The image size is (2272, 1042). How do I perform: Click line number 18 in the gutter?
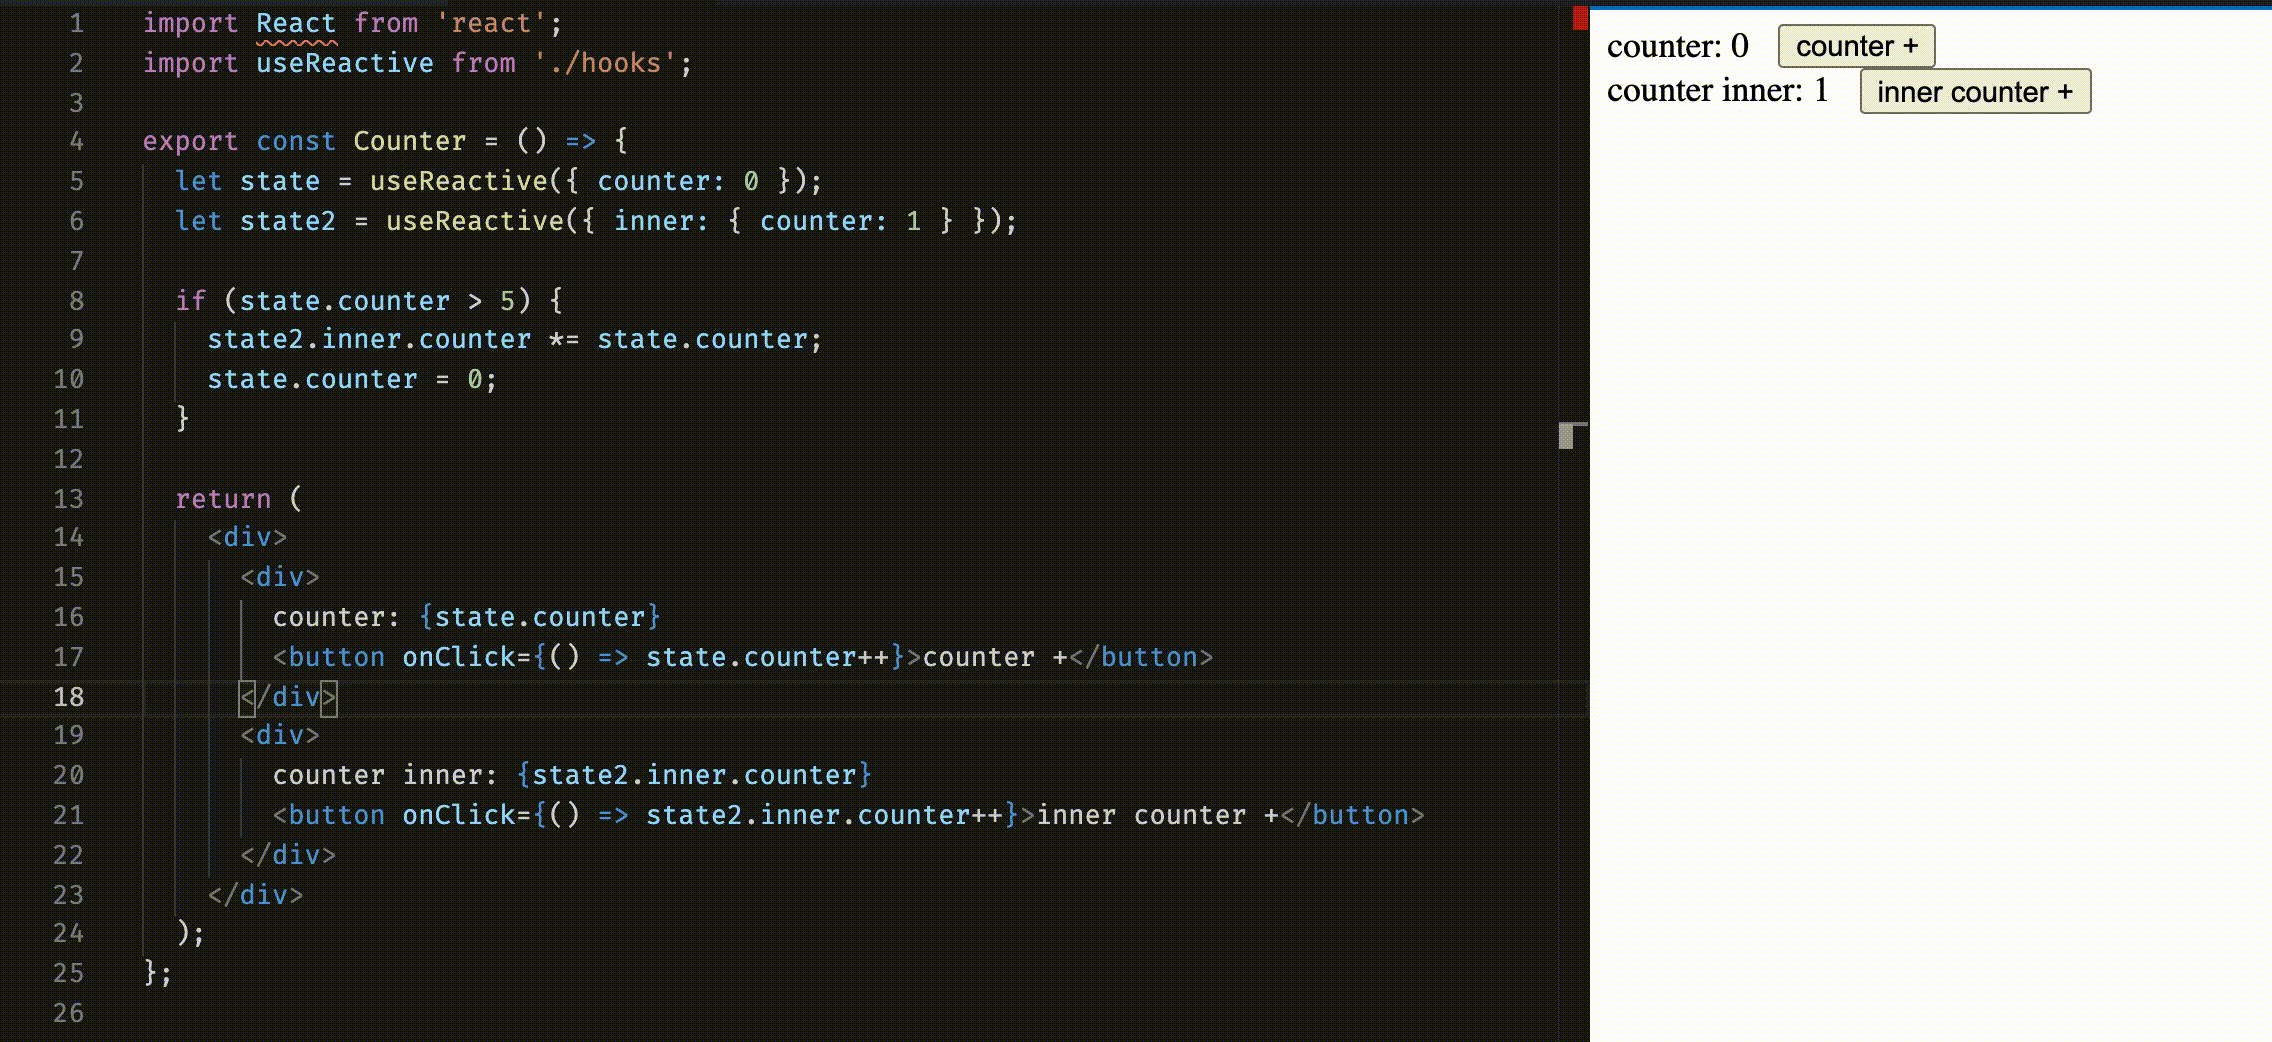pyautogui.click(x=68, y=697)
